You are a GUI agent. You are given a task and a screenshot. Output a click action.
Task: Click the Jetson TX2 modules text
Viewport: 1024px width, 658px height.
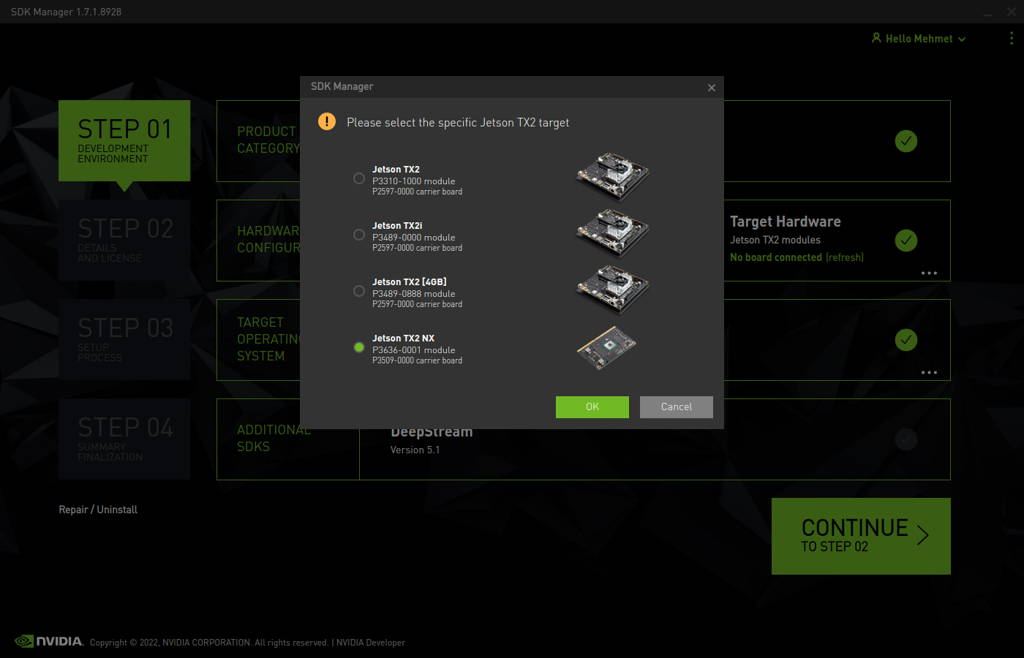pos(775,240)
